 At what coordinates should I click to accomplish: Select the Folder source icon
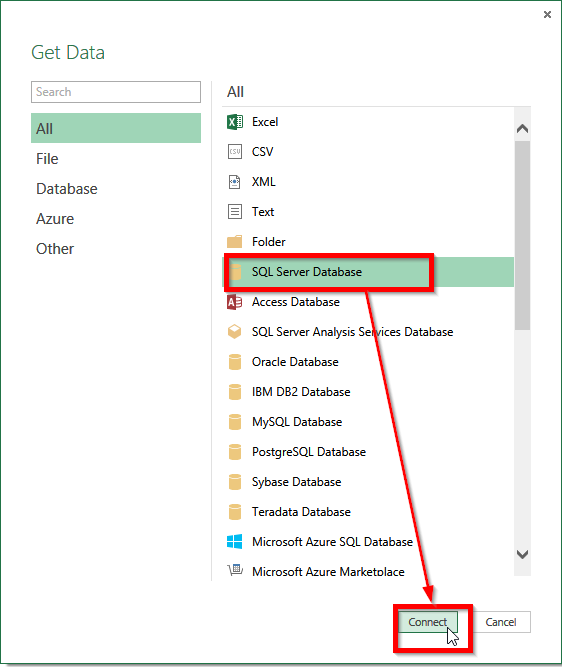pyautogui.click(x=234, y=242)
